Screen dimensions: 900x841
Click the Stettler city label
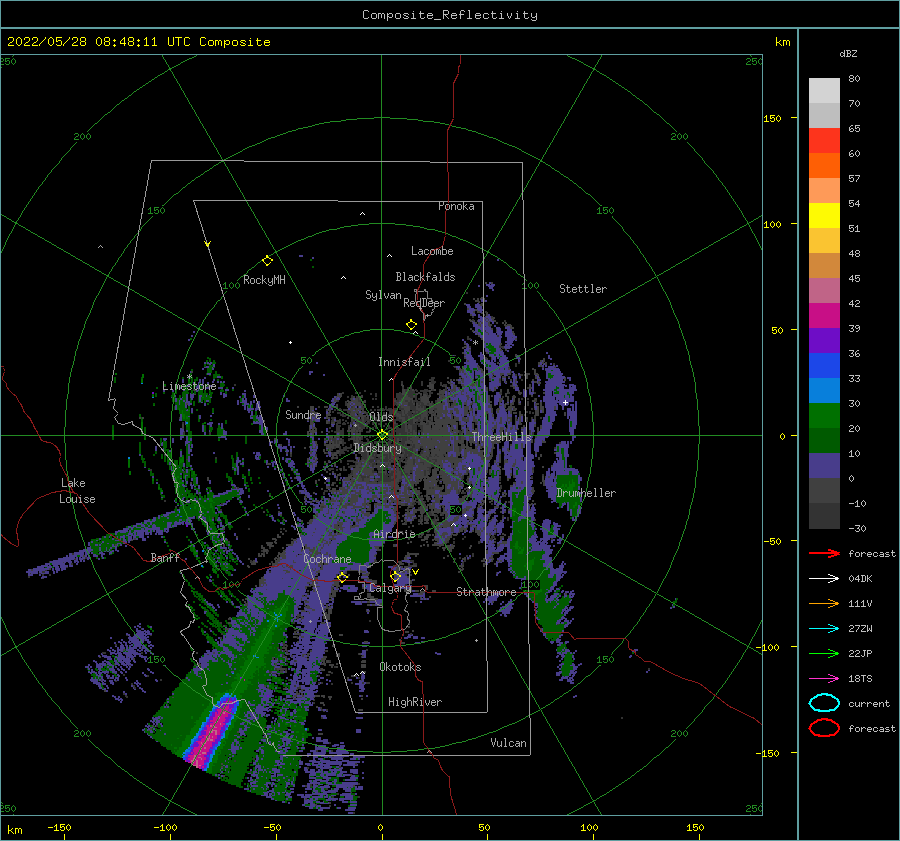point(583,289)
